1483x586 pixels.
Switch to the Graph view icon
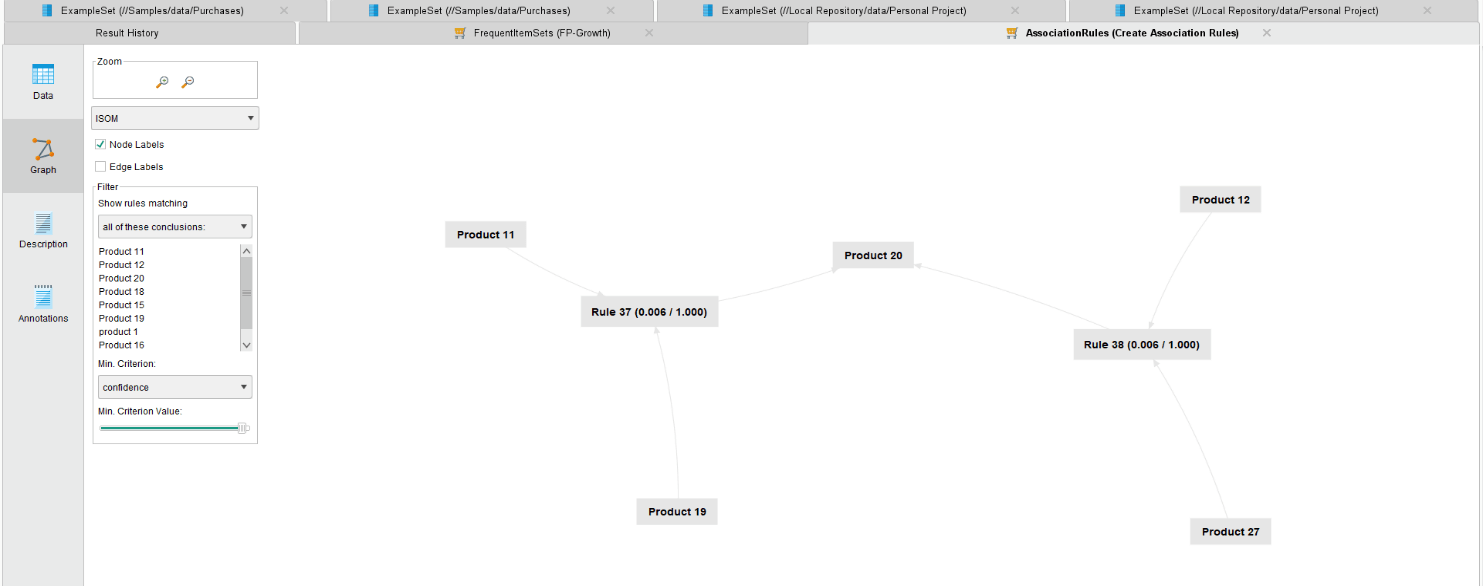[43, 156]
